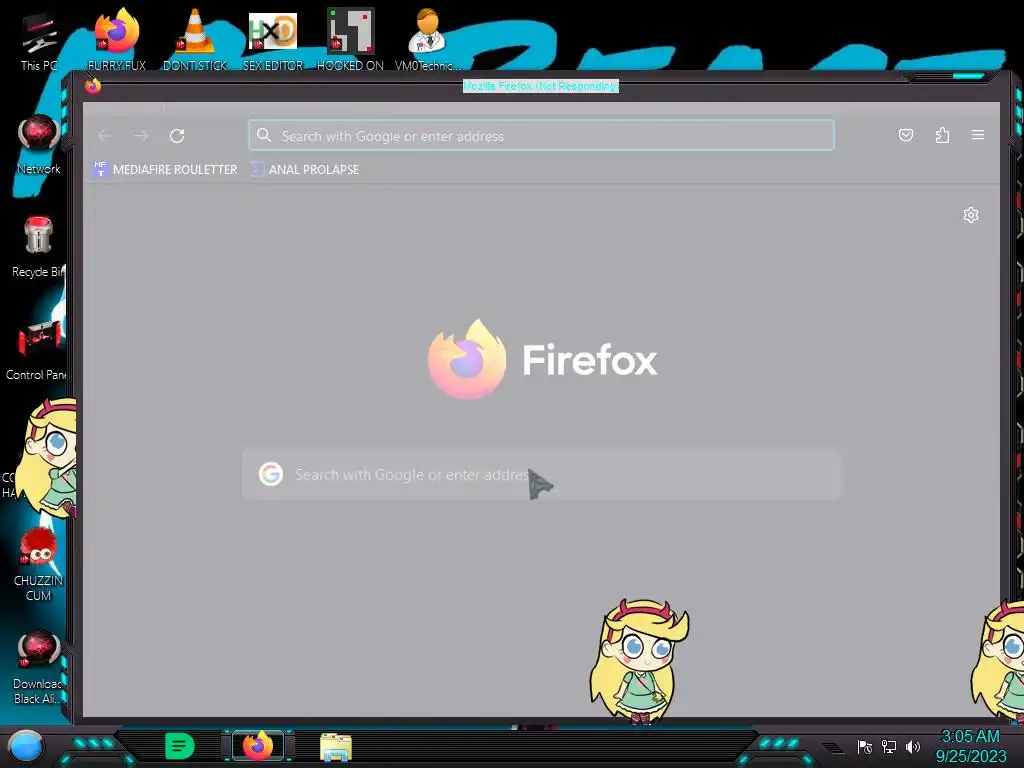The height and width of the screenshot is (768, 1024).
Task: Open the volume speaker tray icon
Action: 913,746
